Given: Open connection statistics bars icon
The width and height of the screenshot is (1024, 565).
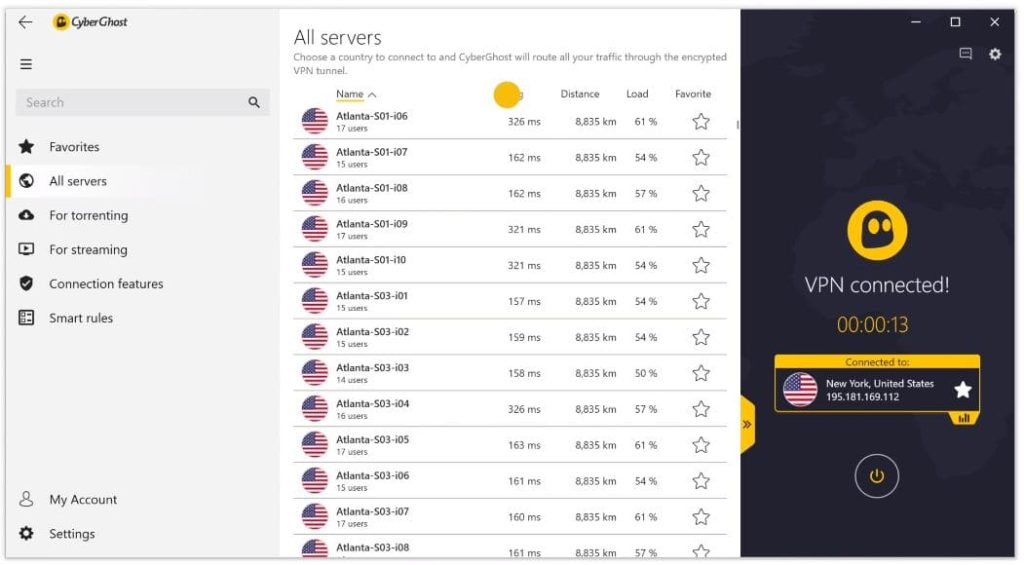Looking at the screenshot, I should (964, 418).
